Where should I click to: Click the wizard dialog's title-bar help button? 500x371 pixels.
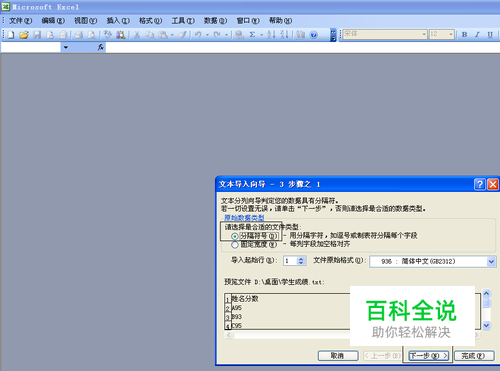tap(480, 184)
